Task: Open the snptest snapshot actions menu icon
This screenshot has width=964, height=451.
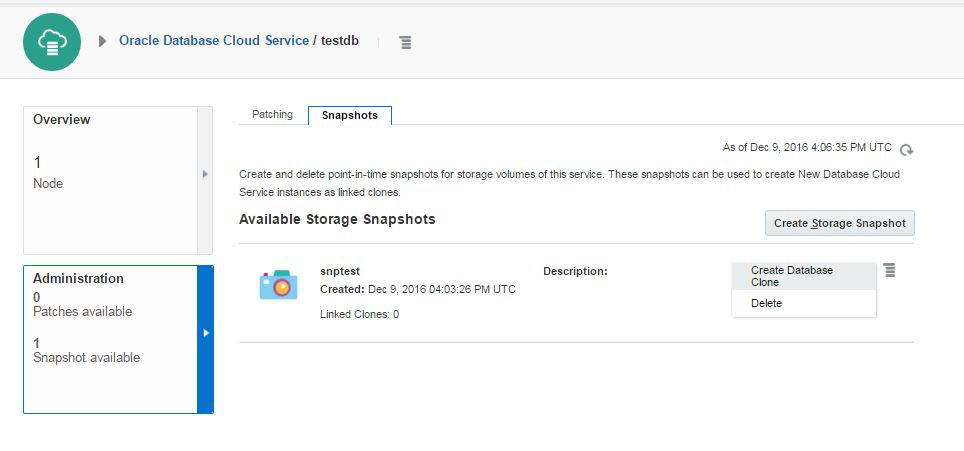Action: pos(890,270)
